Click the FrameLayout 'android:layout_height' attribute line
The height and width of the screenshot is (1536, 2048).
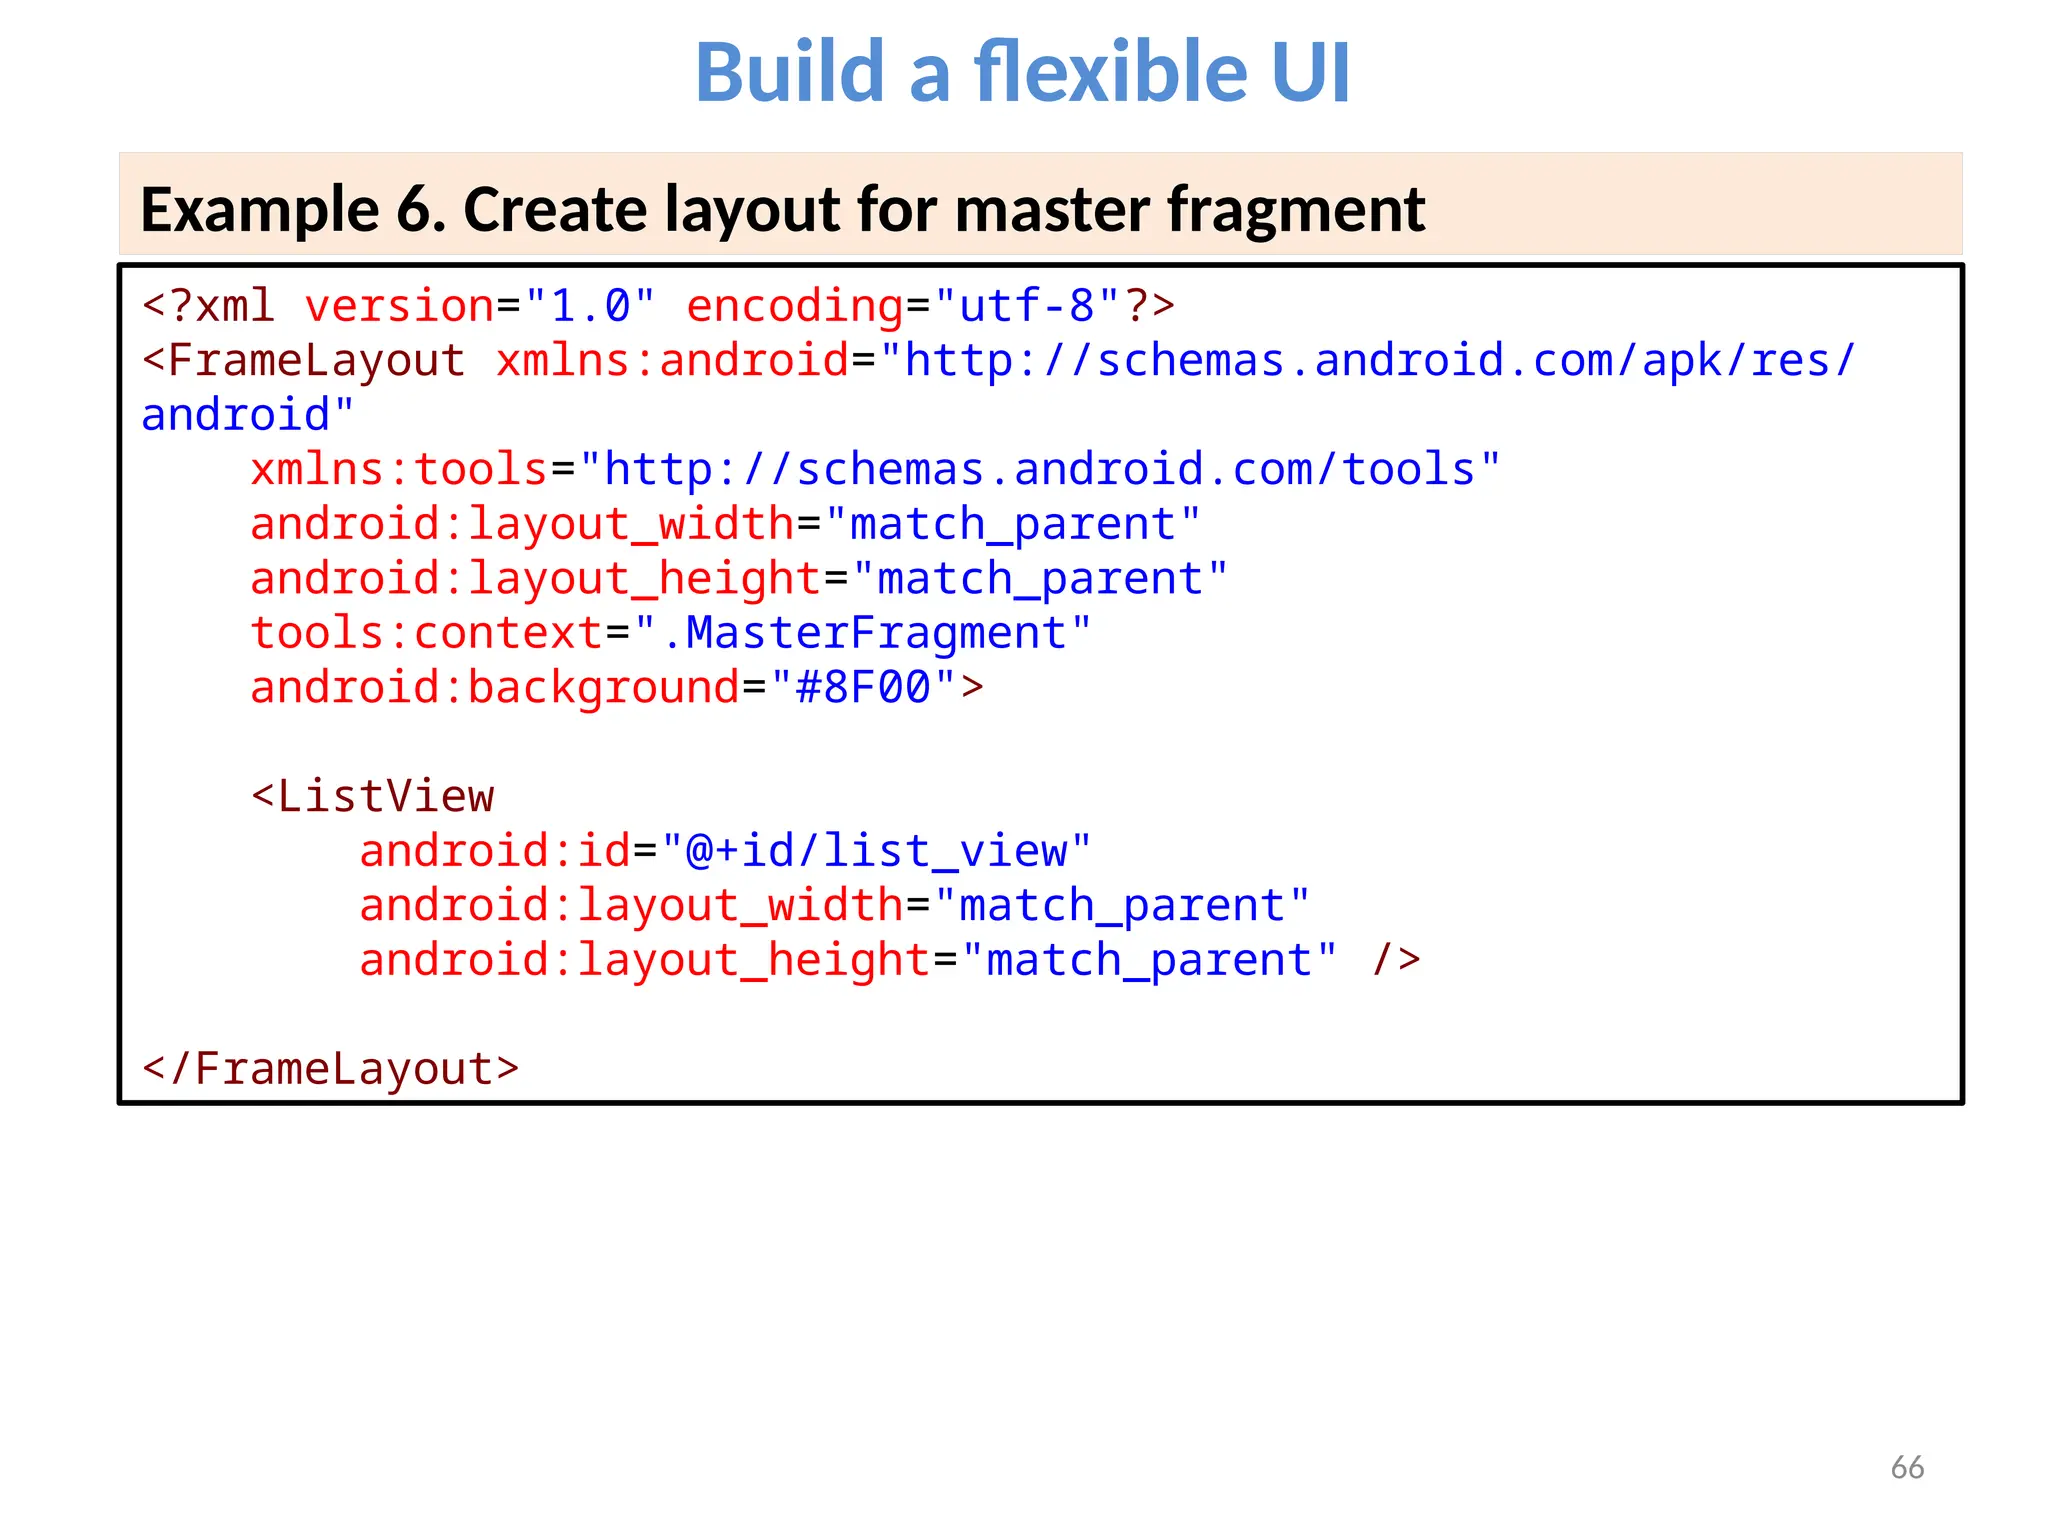coord(738,579)
